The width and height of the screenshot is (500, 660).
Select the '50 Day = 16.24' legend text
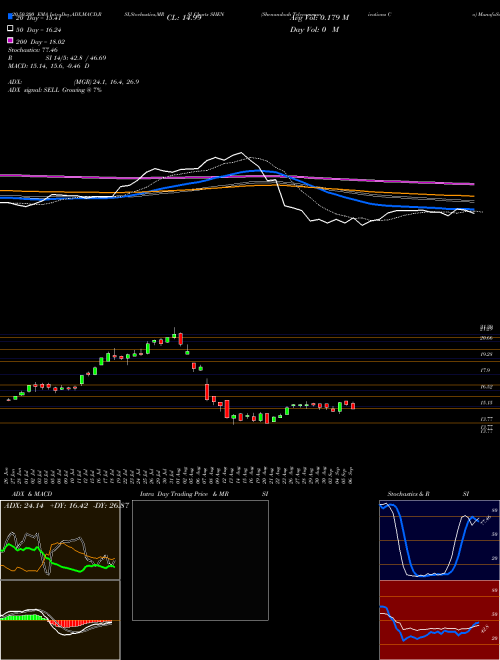(39, 30)
